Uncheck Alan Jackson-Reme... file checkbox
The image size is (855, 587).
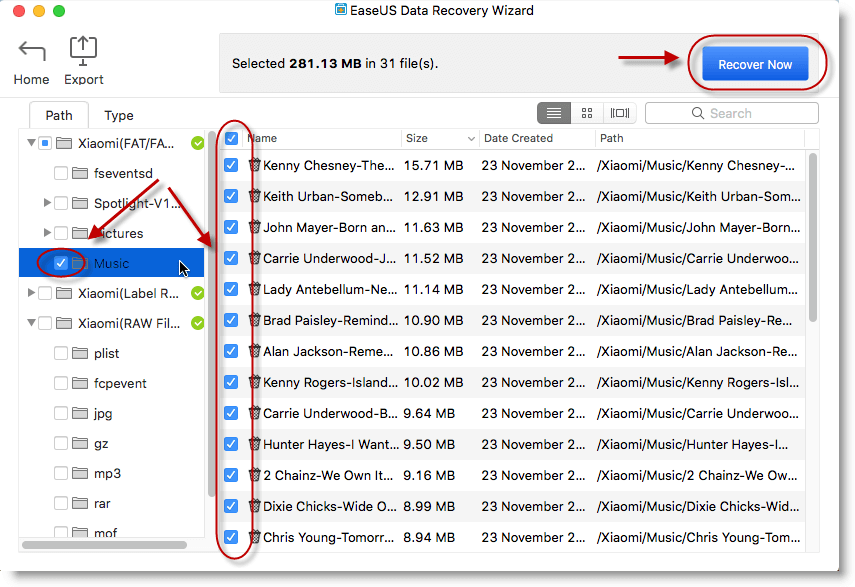click(231, 351)
